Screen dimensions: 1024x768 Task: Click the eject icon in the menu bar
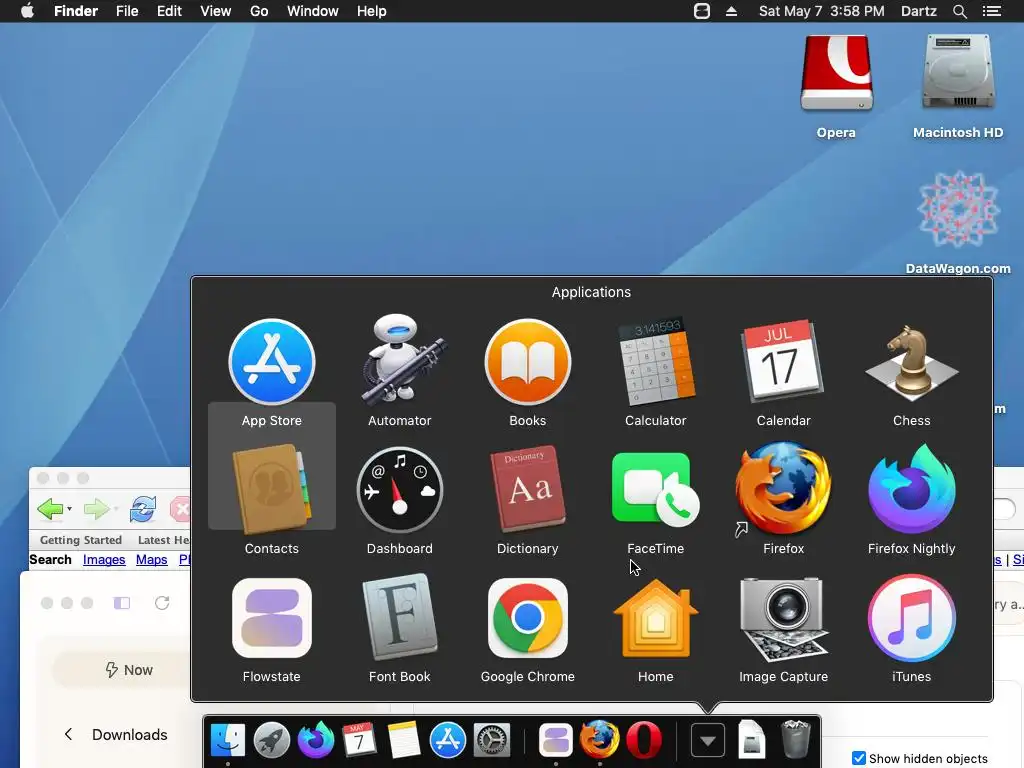(x=731, y=11)
